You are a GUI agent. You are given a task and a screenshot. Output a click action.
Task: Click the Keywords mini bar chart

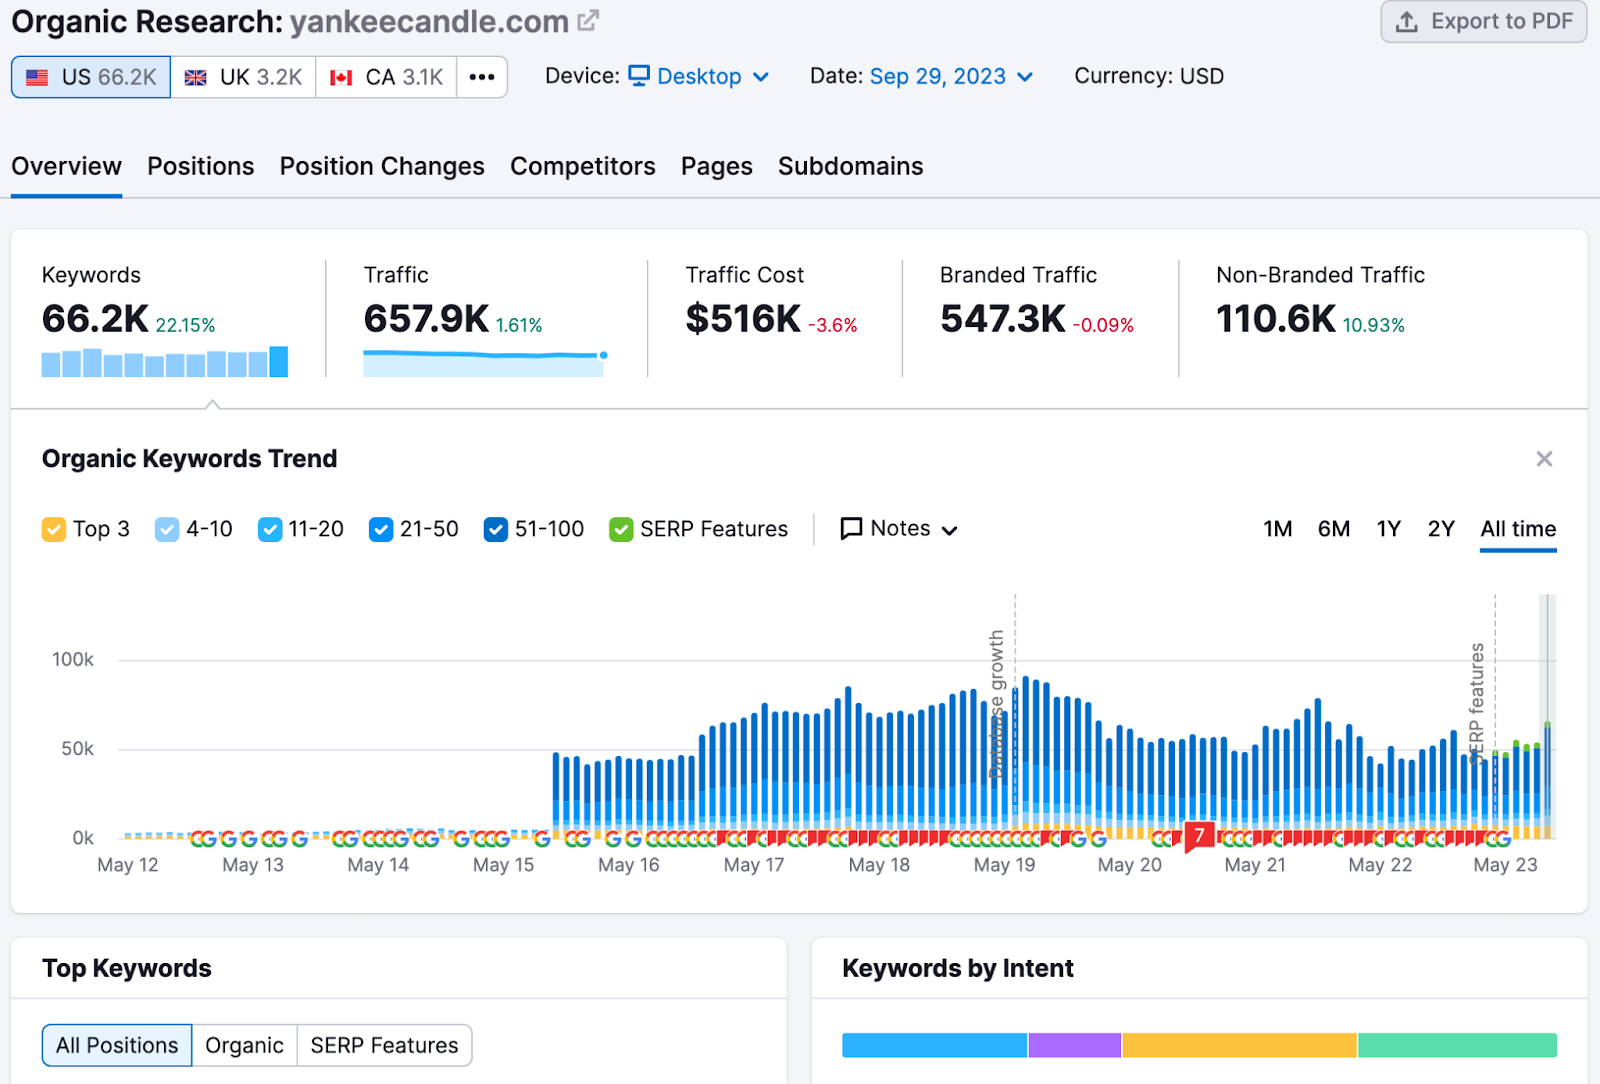(x=165, y=362)
